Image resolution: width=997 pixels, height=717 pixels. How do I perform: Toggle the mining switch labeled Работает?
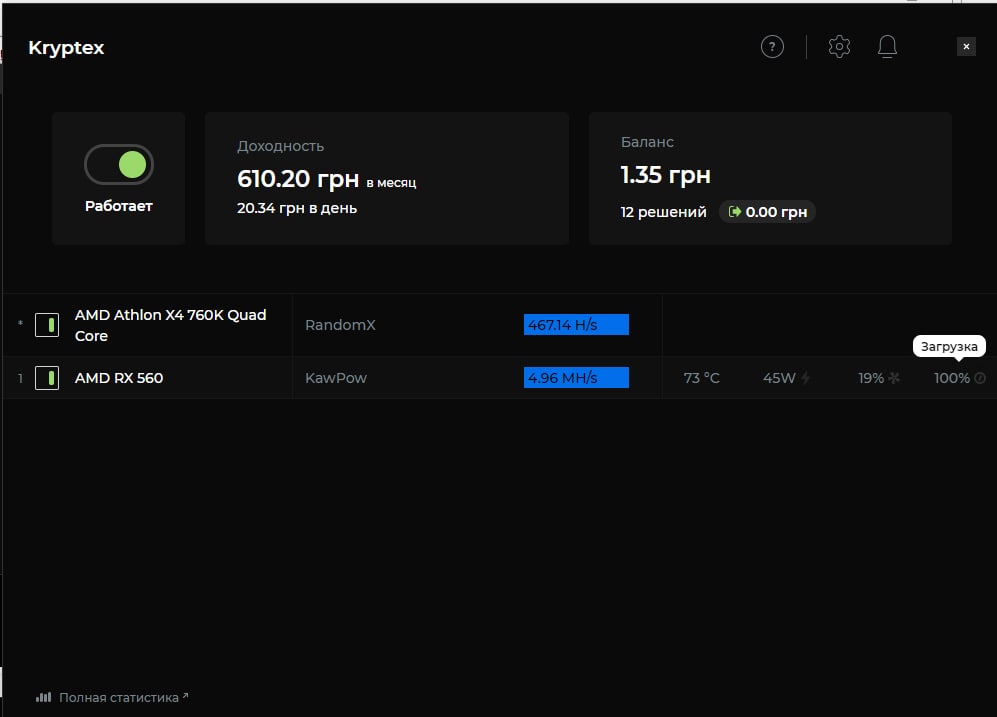[119, 165]
